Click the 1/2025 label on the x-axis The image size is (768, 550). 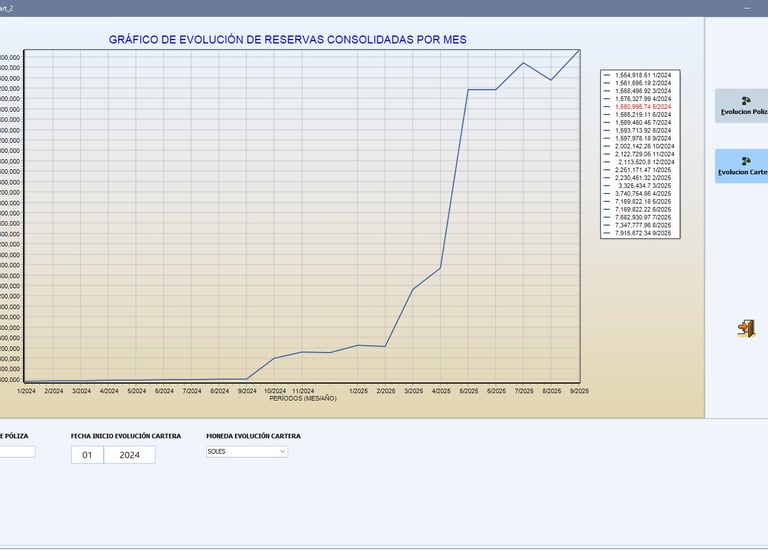coord(359,391)
